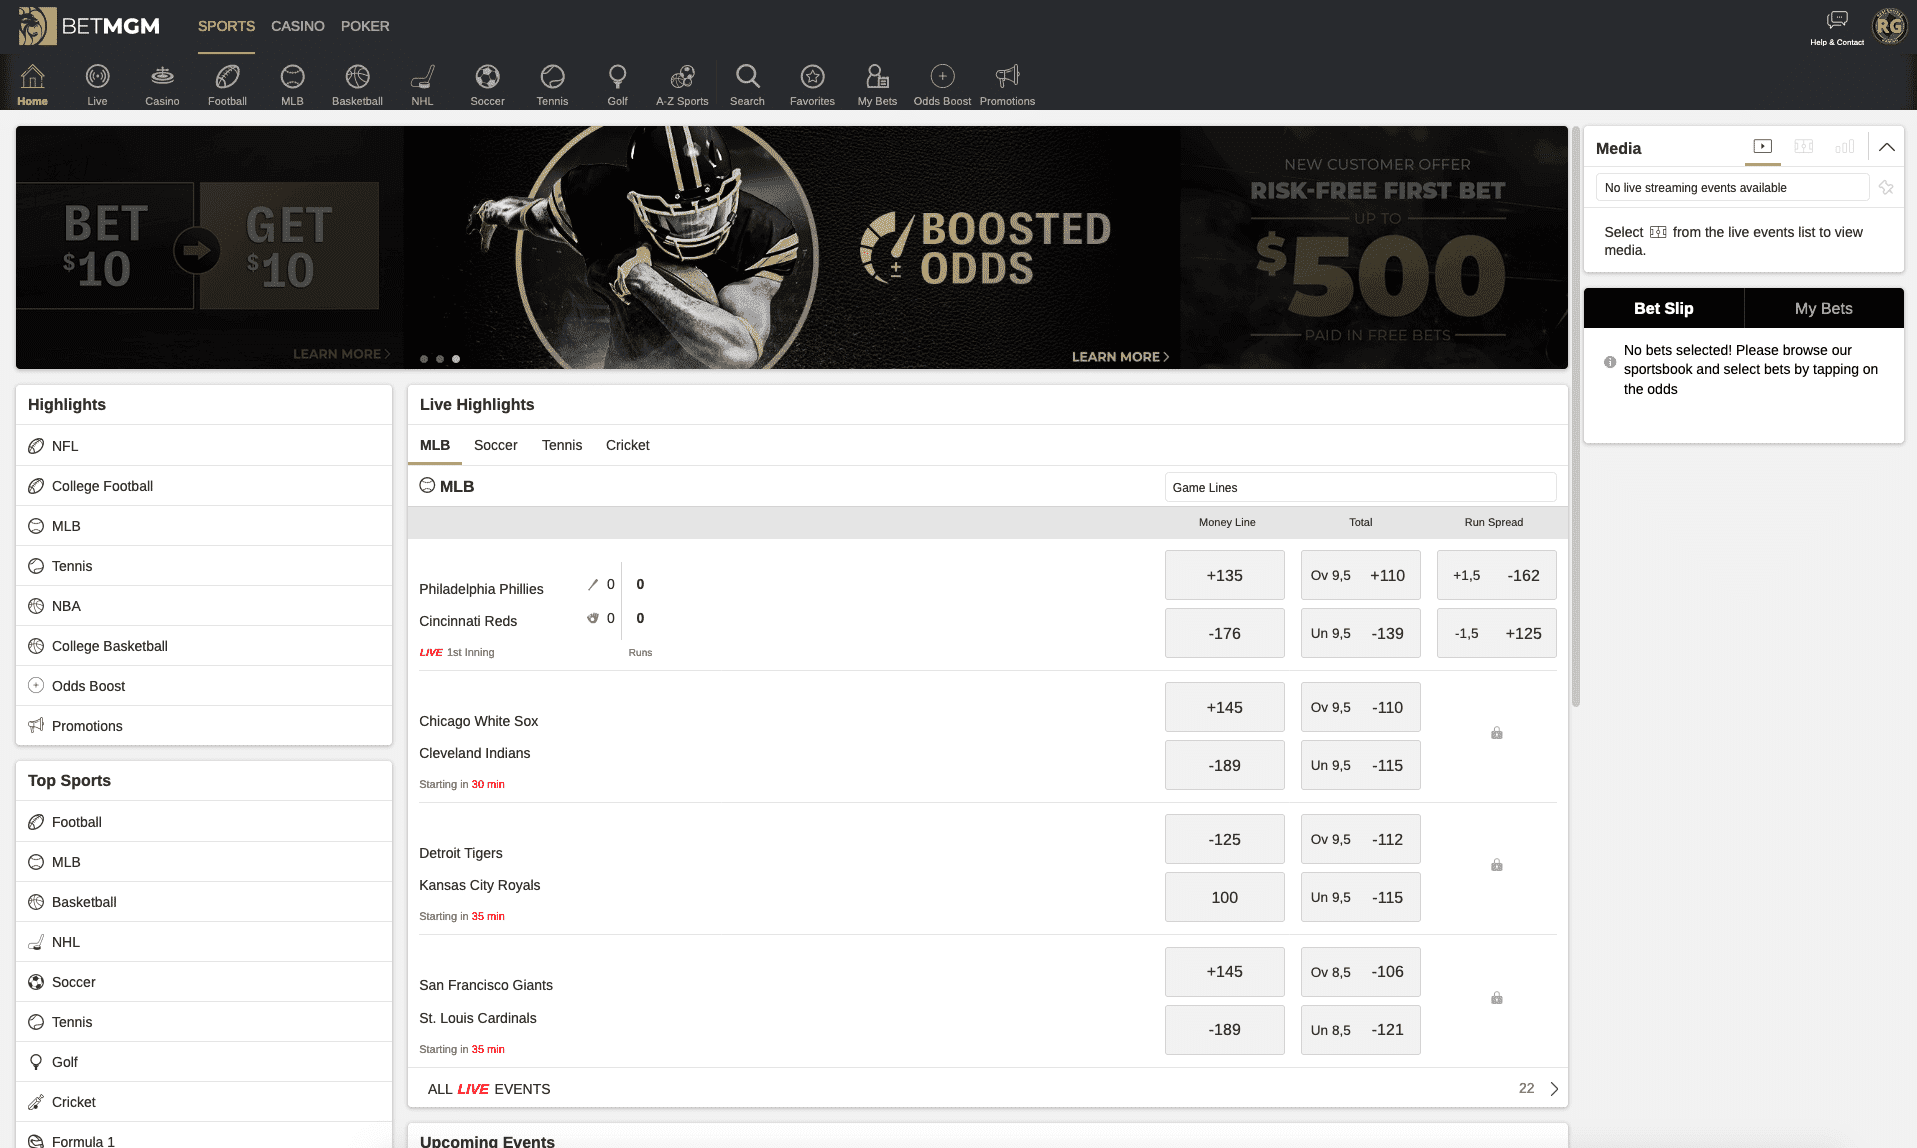
Task: Click LEARN MORE on the Boosted Odds banner
Action: (1120, 357)
